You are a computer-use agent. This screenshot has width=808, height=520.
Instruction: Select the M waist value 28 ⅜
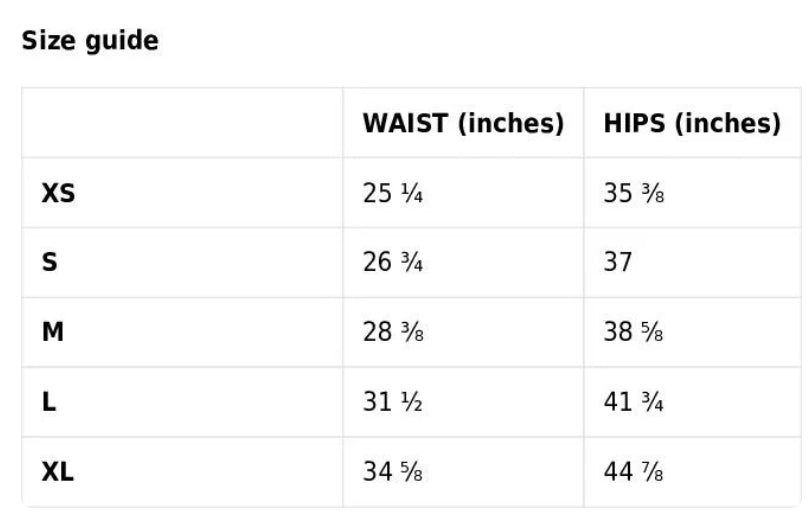[x=393, y=332]
